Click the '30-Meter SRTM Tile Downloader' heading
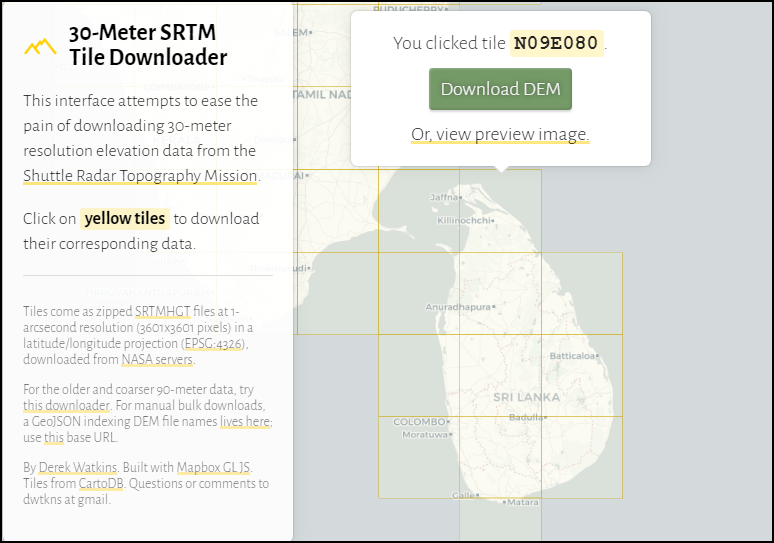The height and width of the screenshot is (543, 774). 147,45
